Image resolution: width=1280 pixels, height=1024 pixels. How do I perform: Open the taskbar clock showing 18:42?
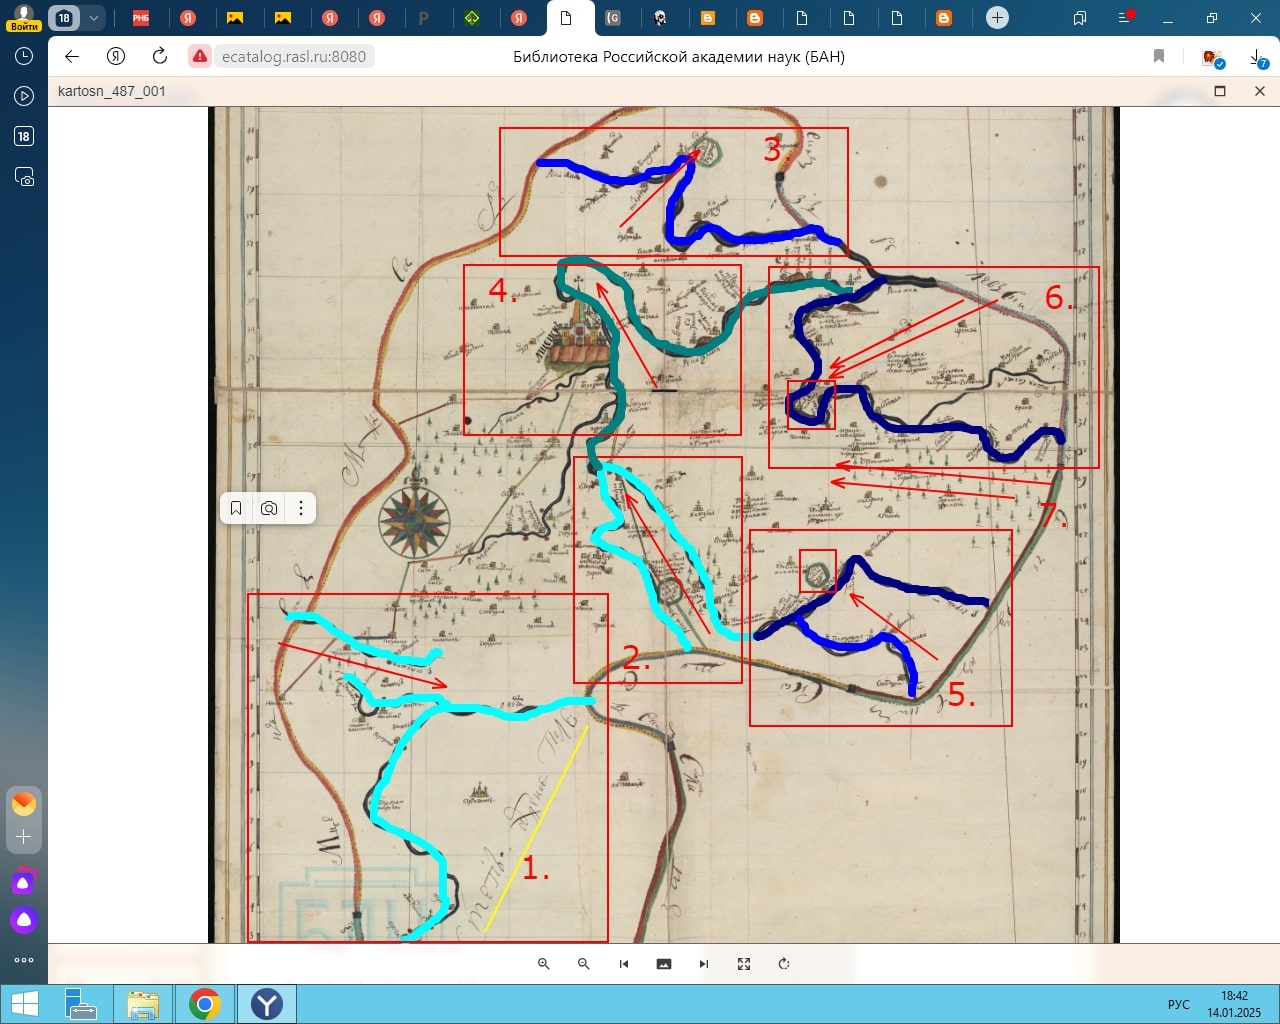click(1234, 1004)
